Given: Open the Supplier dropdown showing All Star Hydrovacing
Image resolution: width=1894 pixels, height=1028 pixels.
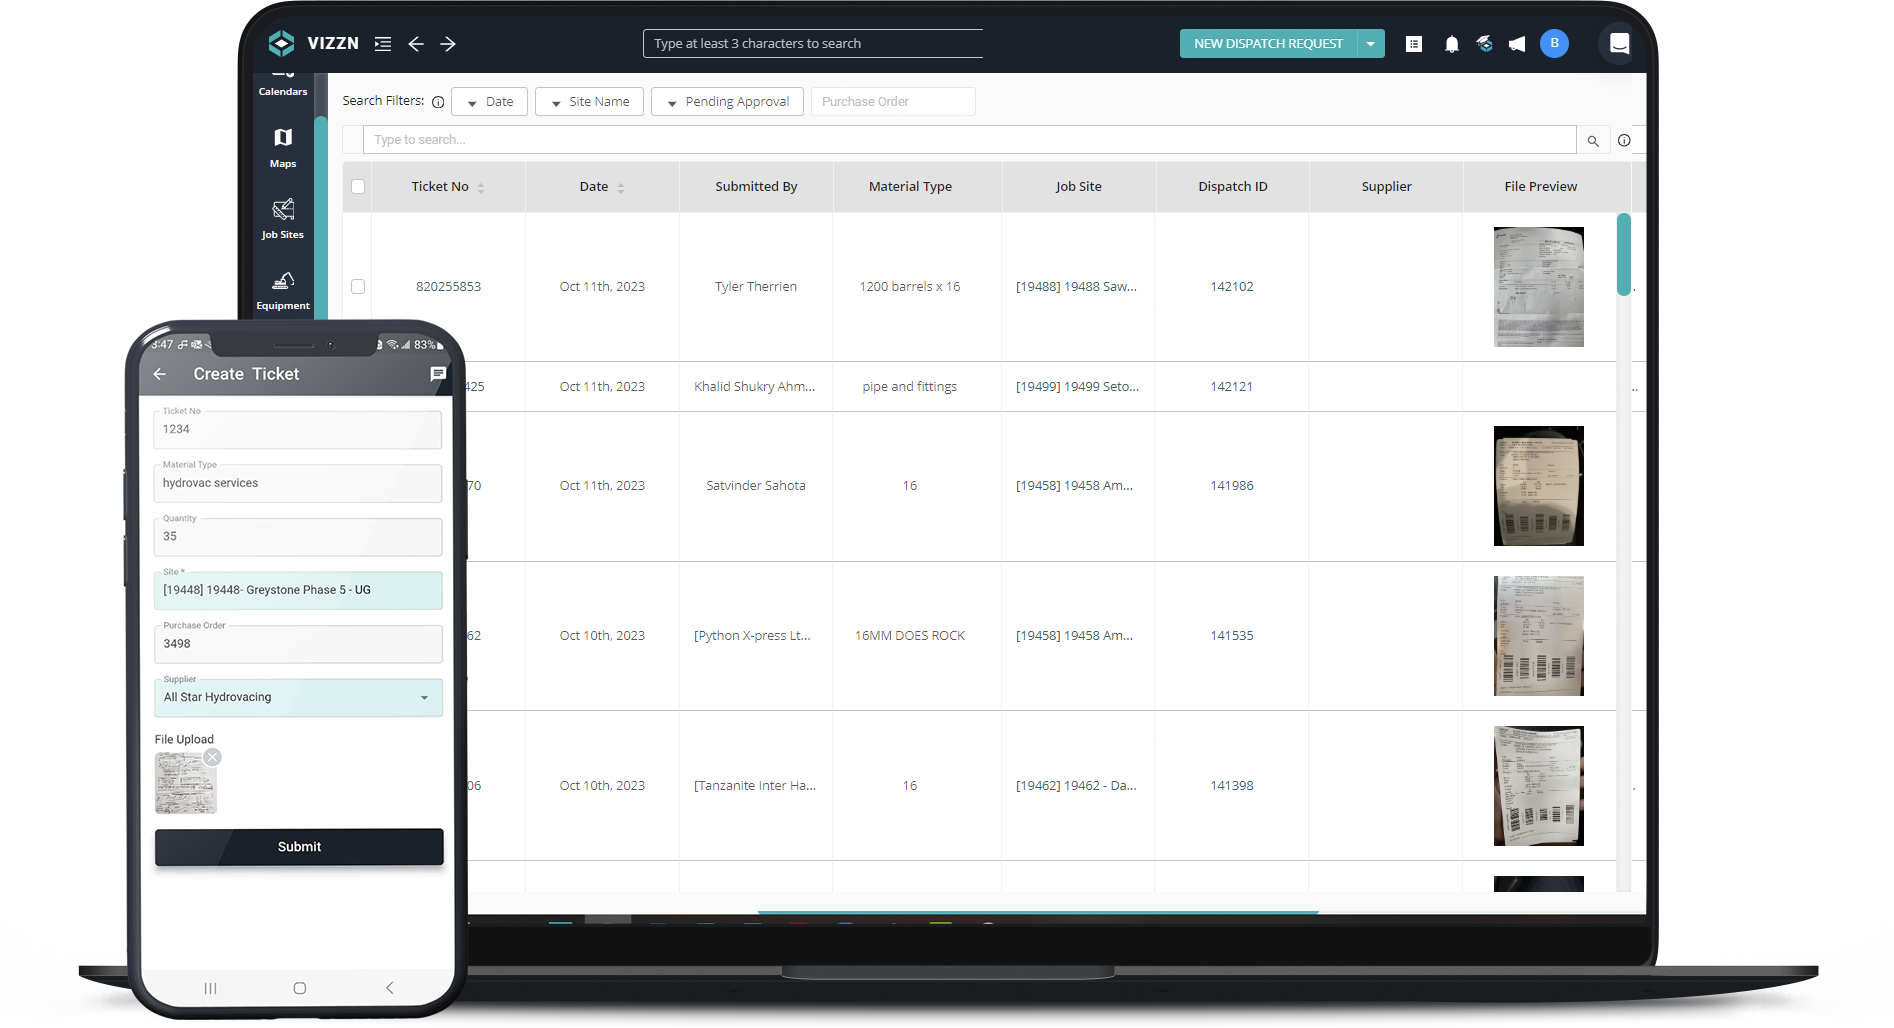Looking at the screenshot, I should (298, 697).
